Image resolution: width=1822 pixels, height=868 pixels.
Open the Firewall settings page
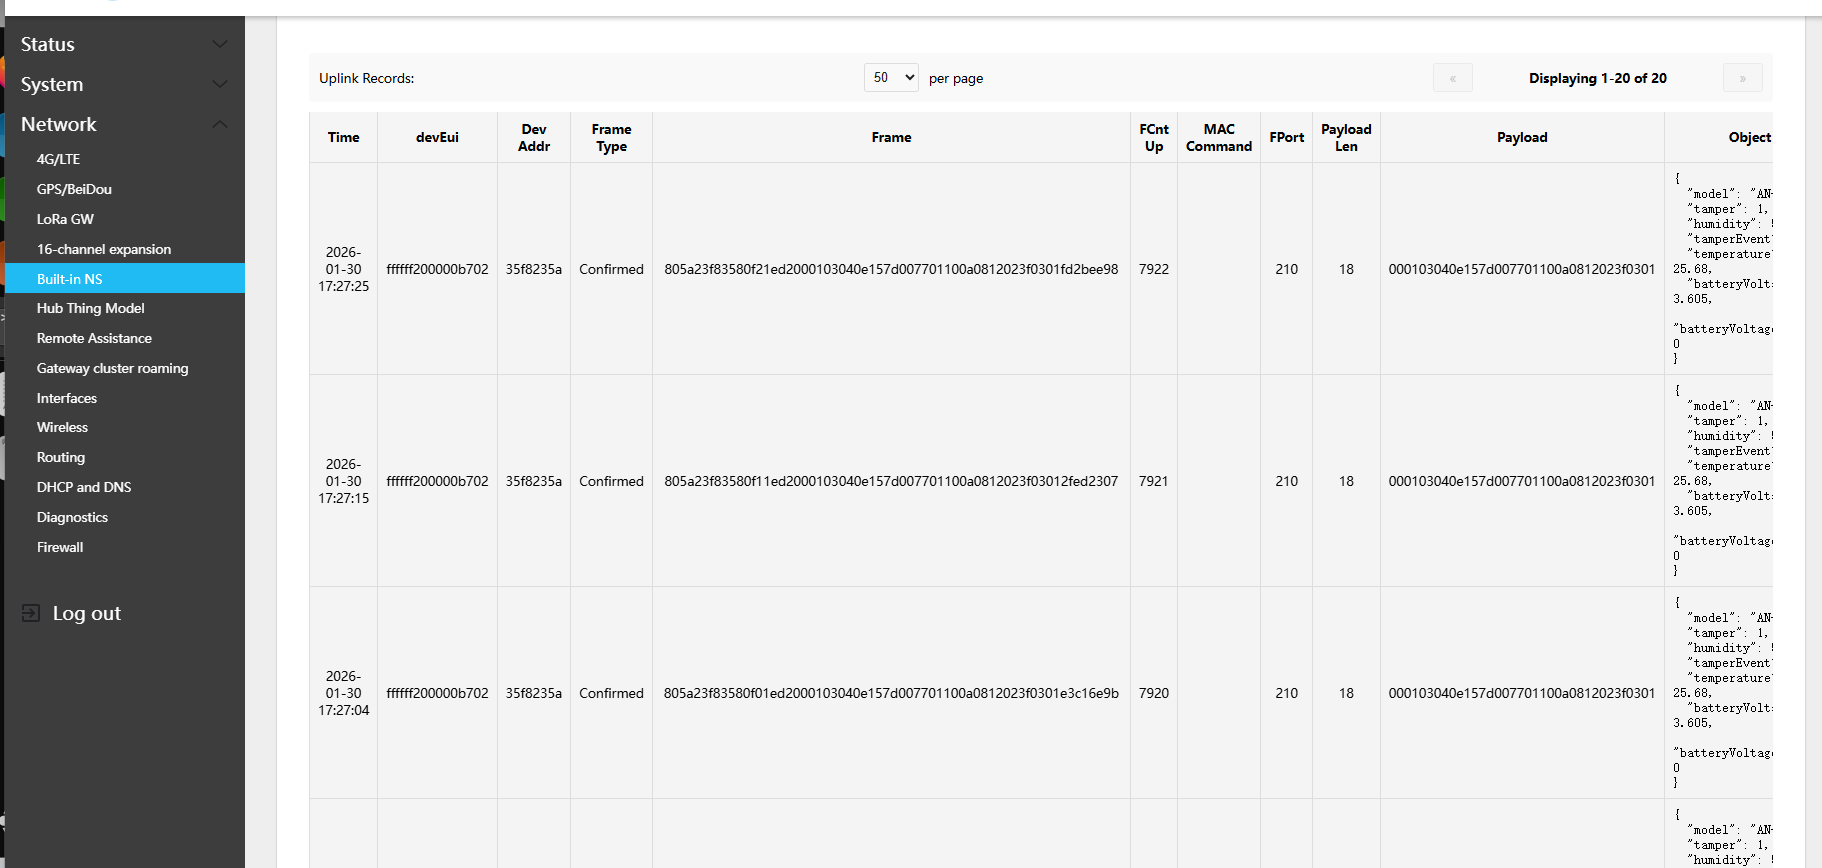[x=60, y=547]
